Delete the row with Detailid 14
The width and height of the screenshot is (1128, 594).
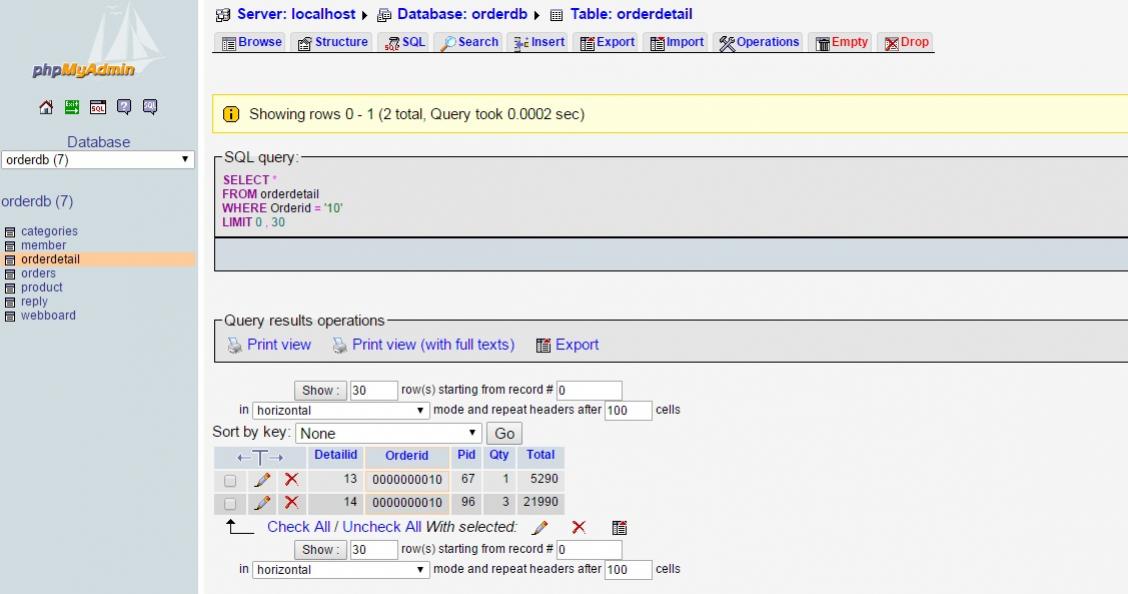[291, 503]
